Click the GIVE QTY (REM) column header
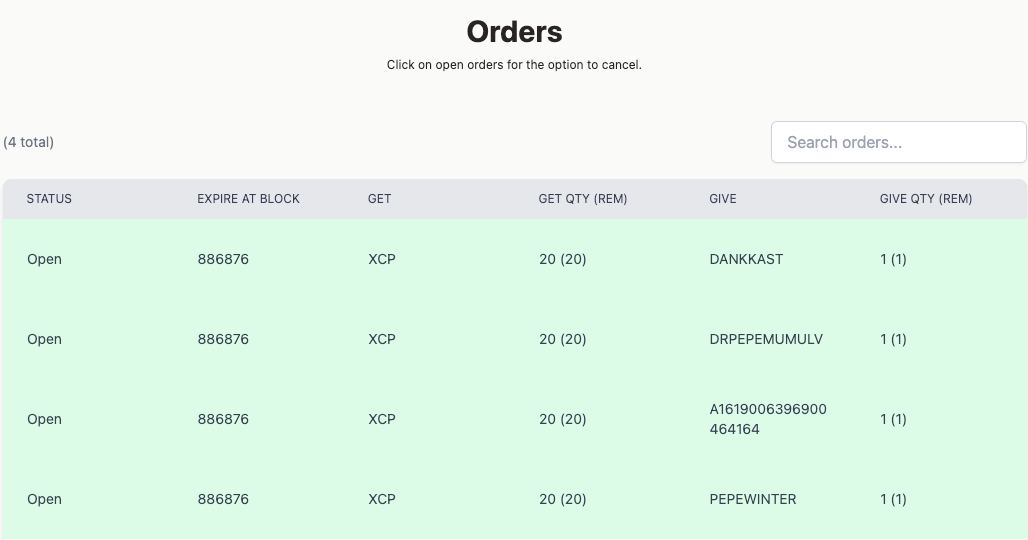Viewport: 1028px width, 540px height. coord(925,199)
